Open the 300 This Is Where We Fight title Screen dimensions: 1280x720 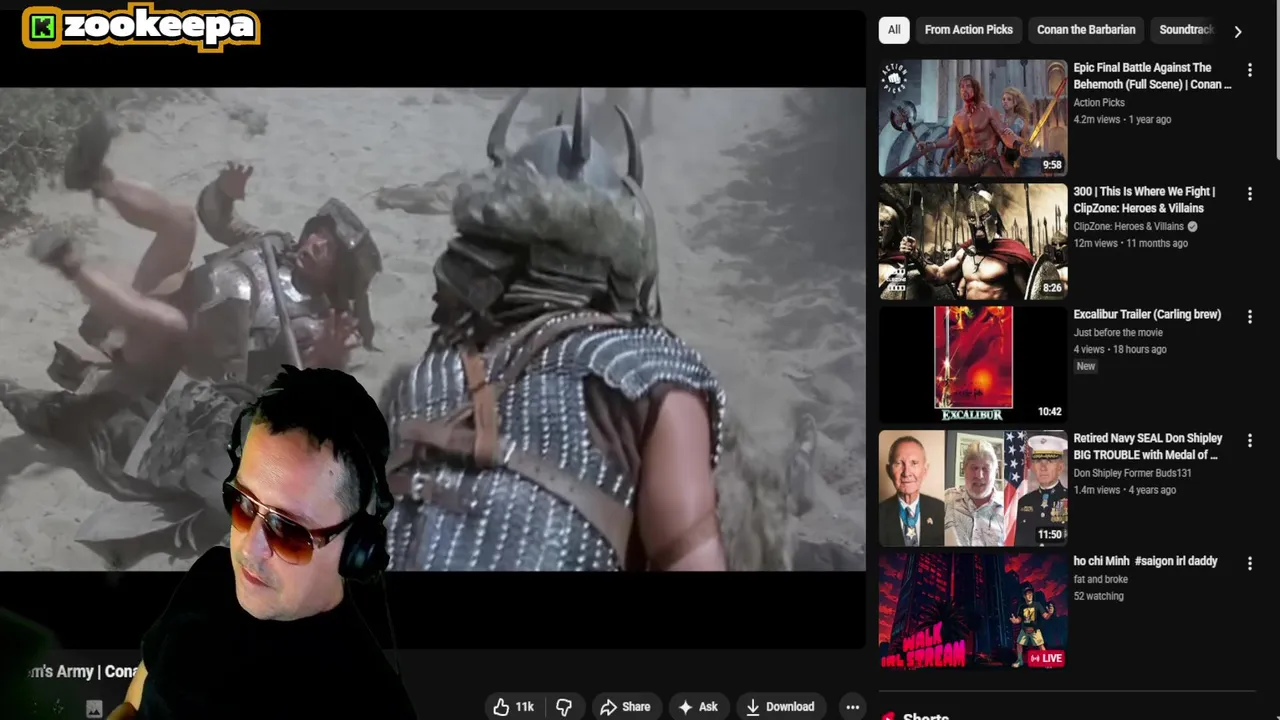[1144, 199]
